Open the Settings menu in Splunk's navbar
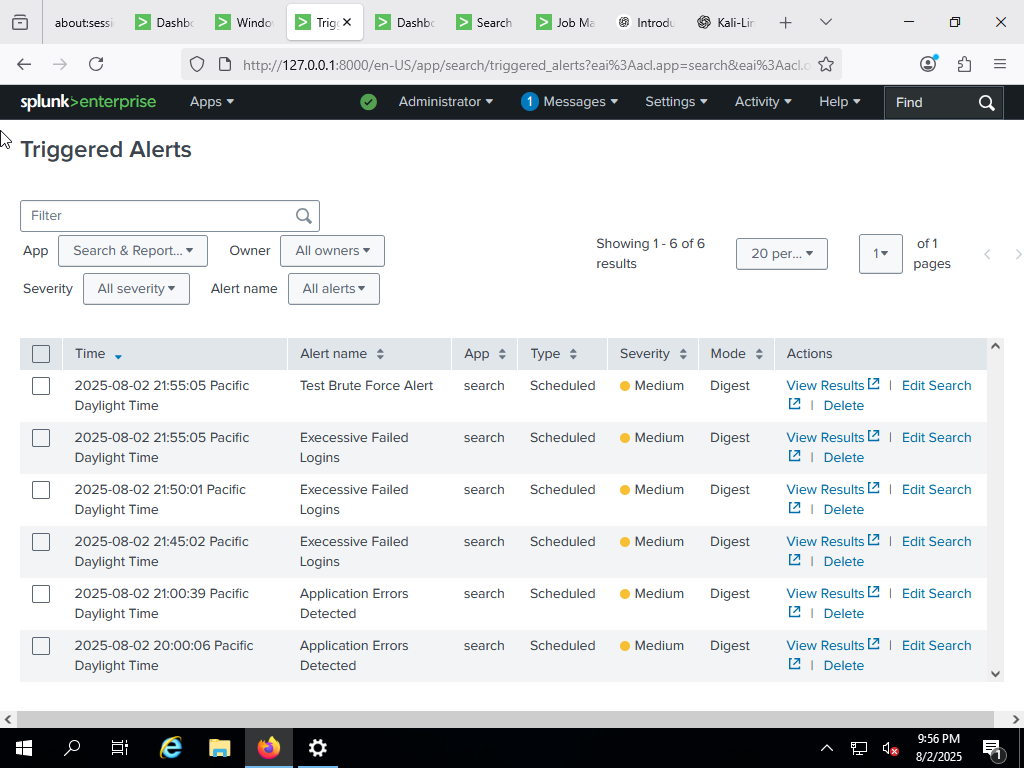Image resolution: width=1024 pixels, height=768 pixels. pyautogui.click(x=676, y=101)
